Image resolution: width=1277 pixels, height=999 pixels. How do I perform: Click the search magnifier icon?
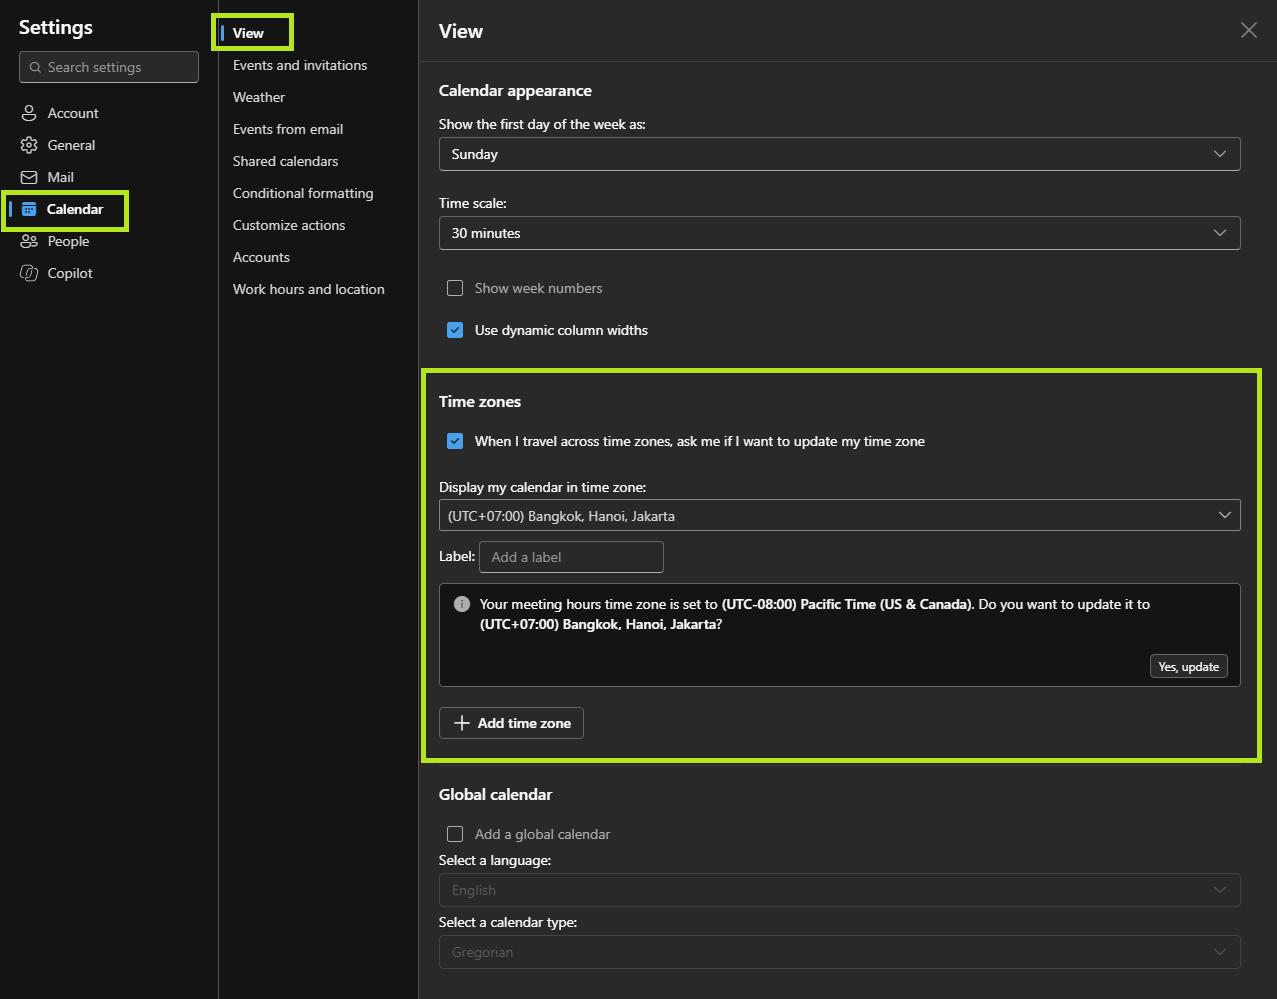pos(35,67)
